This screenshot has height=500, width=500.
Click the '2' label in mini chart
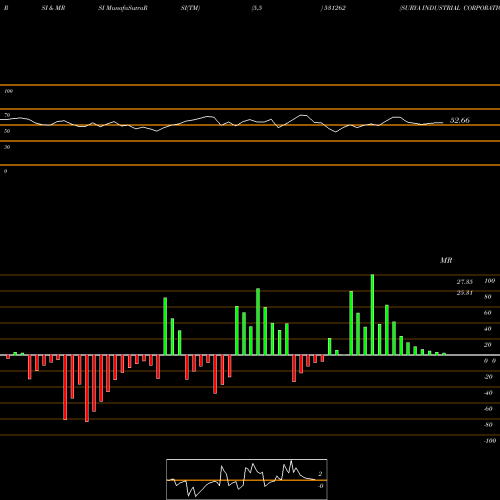pyautogui.click(x=320, y=474)
